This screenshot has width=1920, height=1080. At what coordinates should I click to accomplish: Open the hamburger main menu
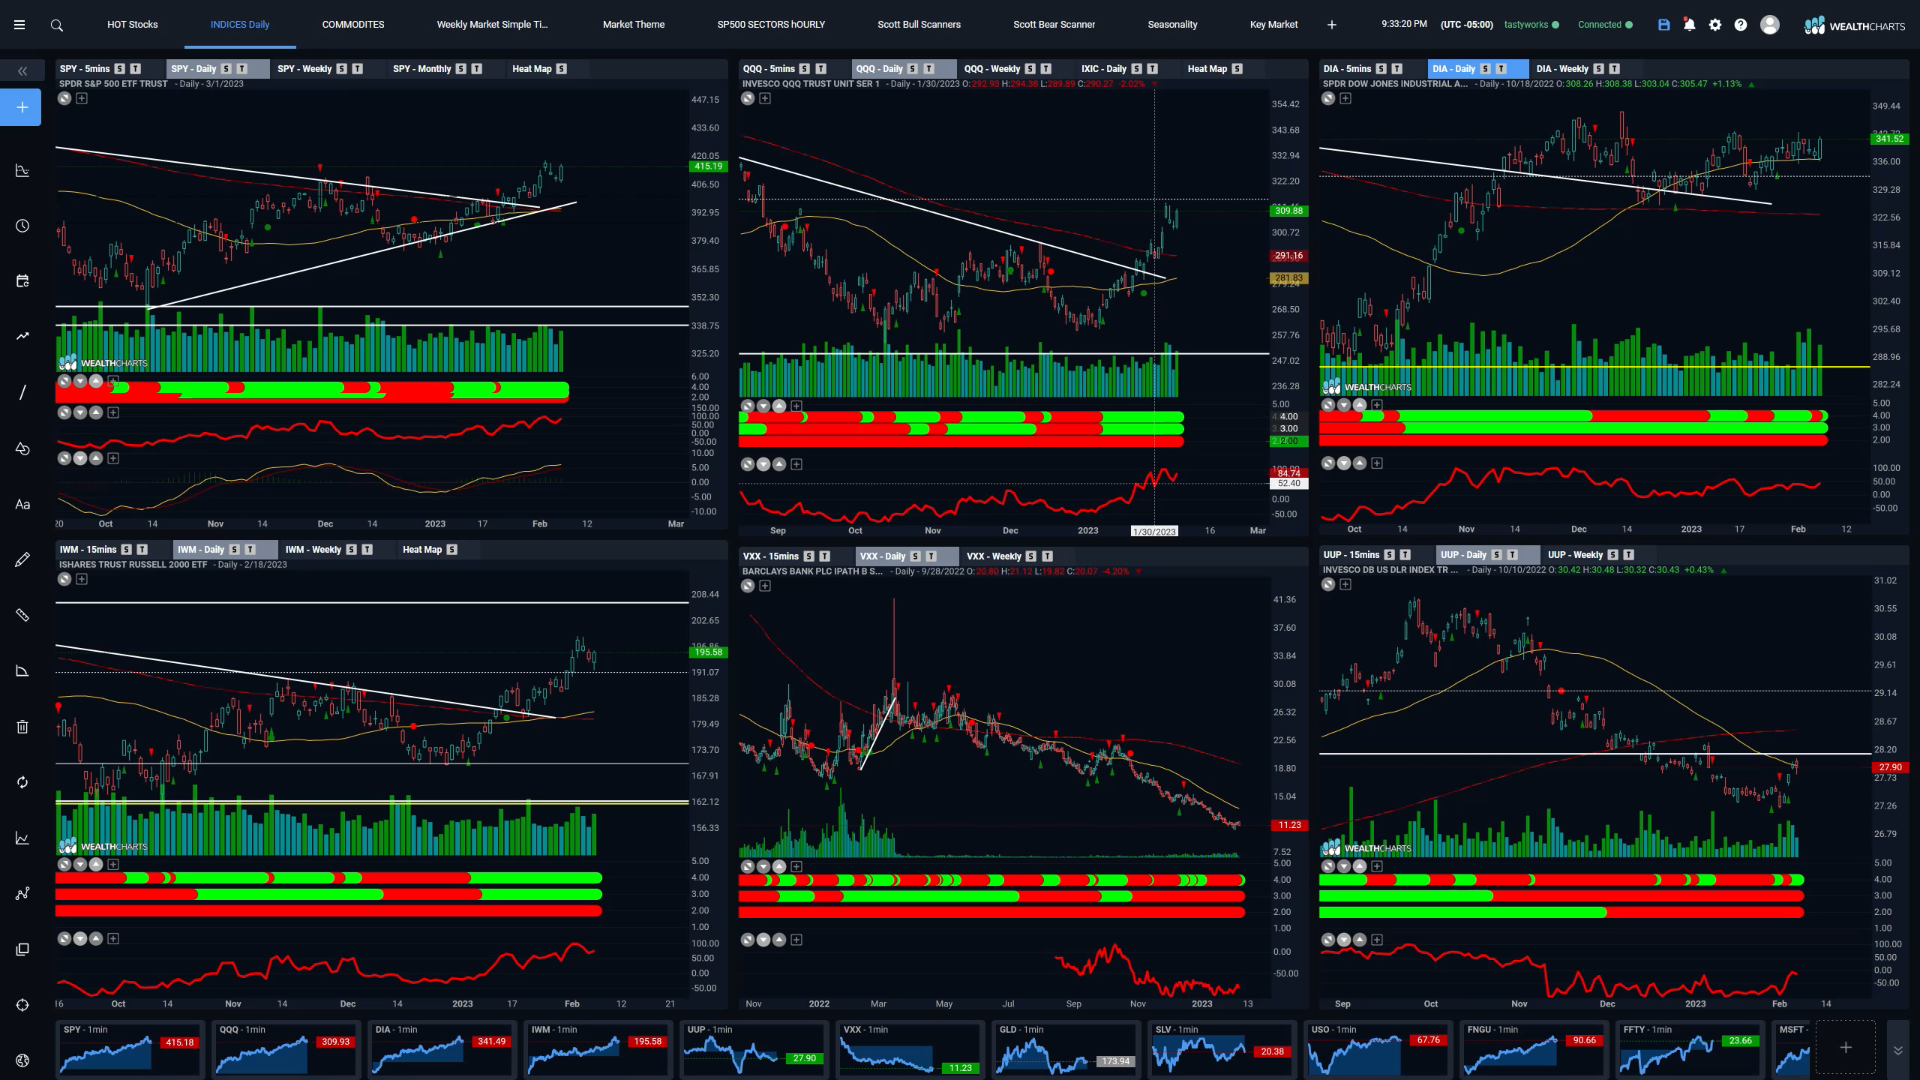click(x=19, y=25)
